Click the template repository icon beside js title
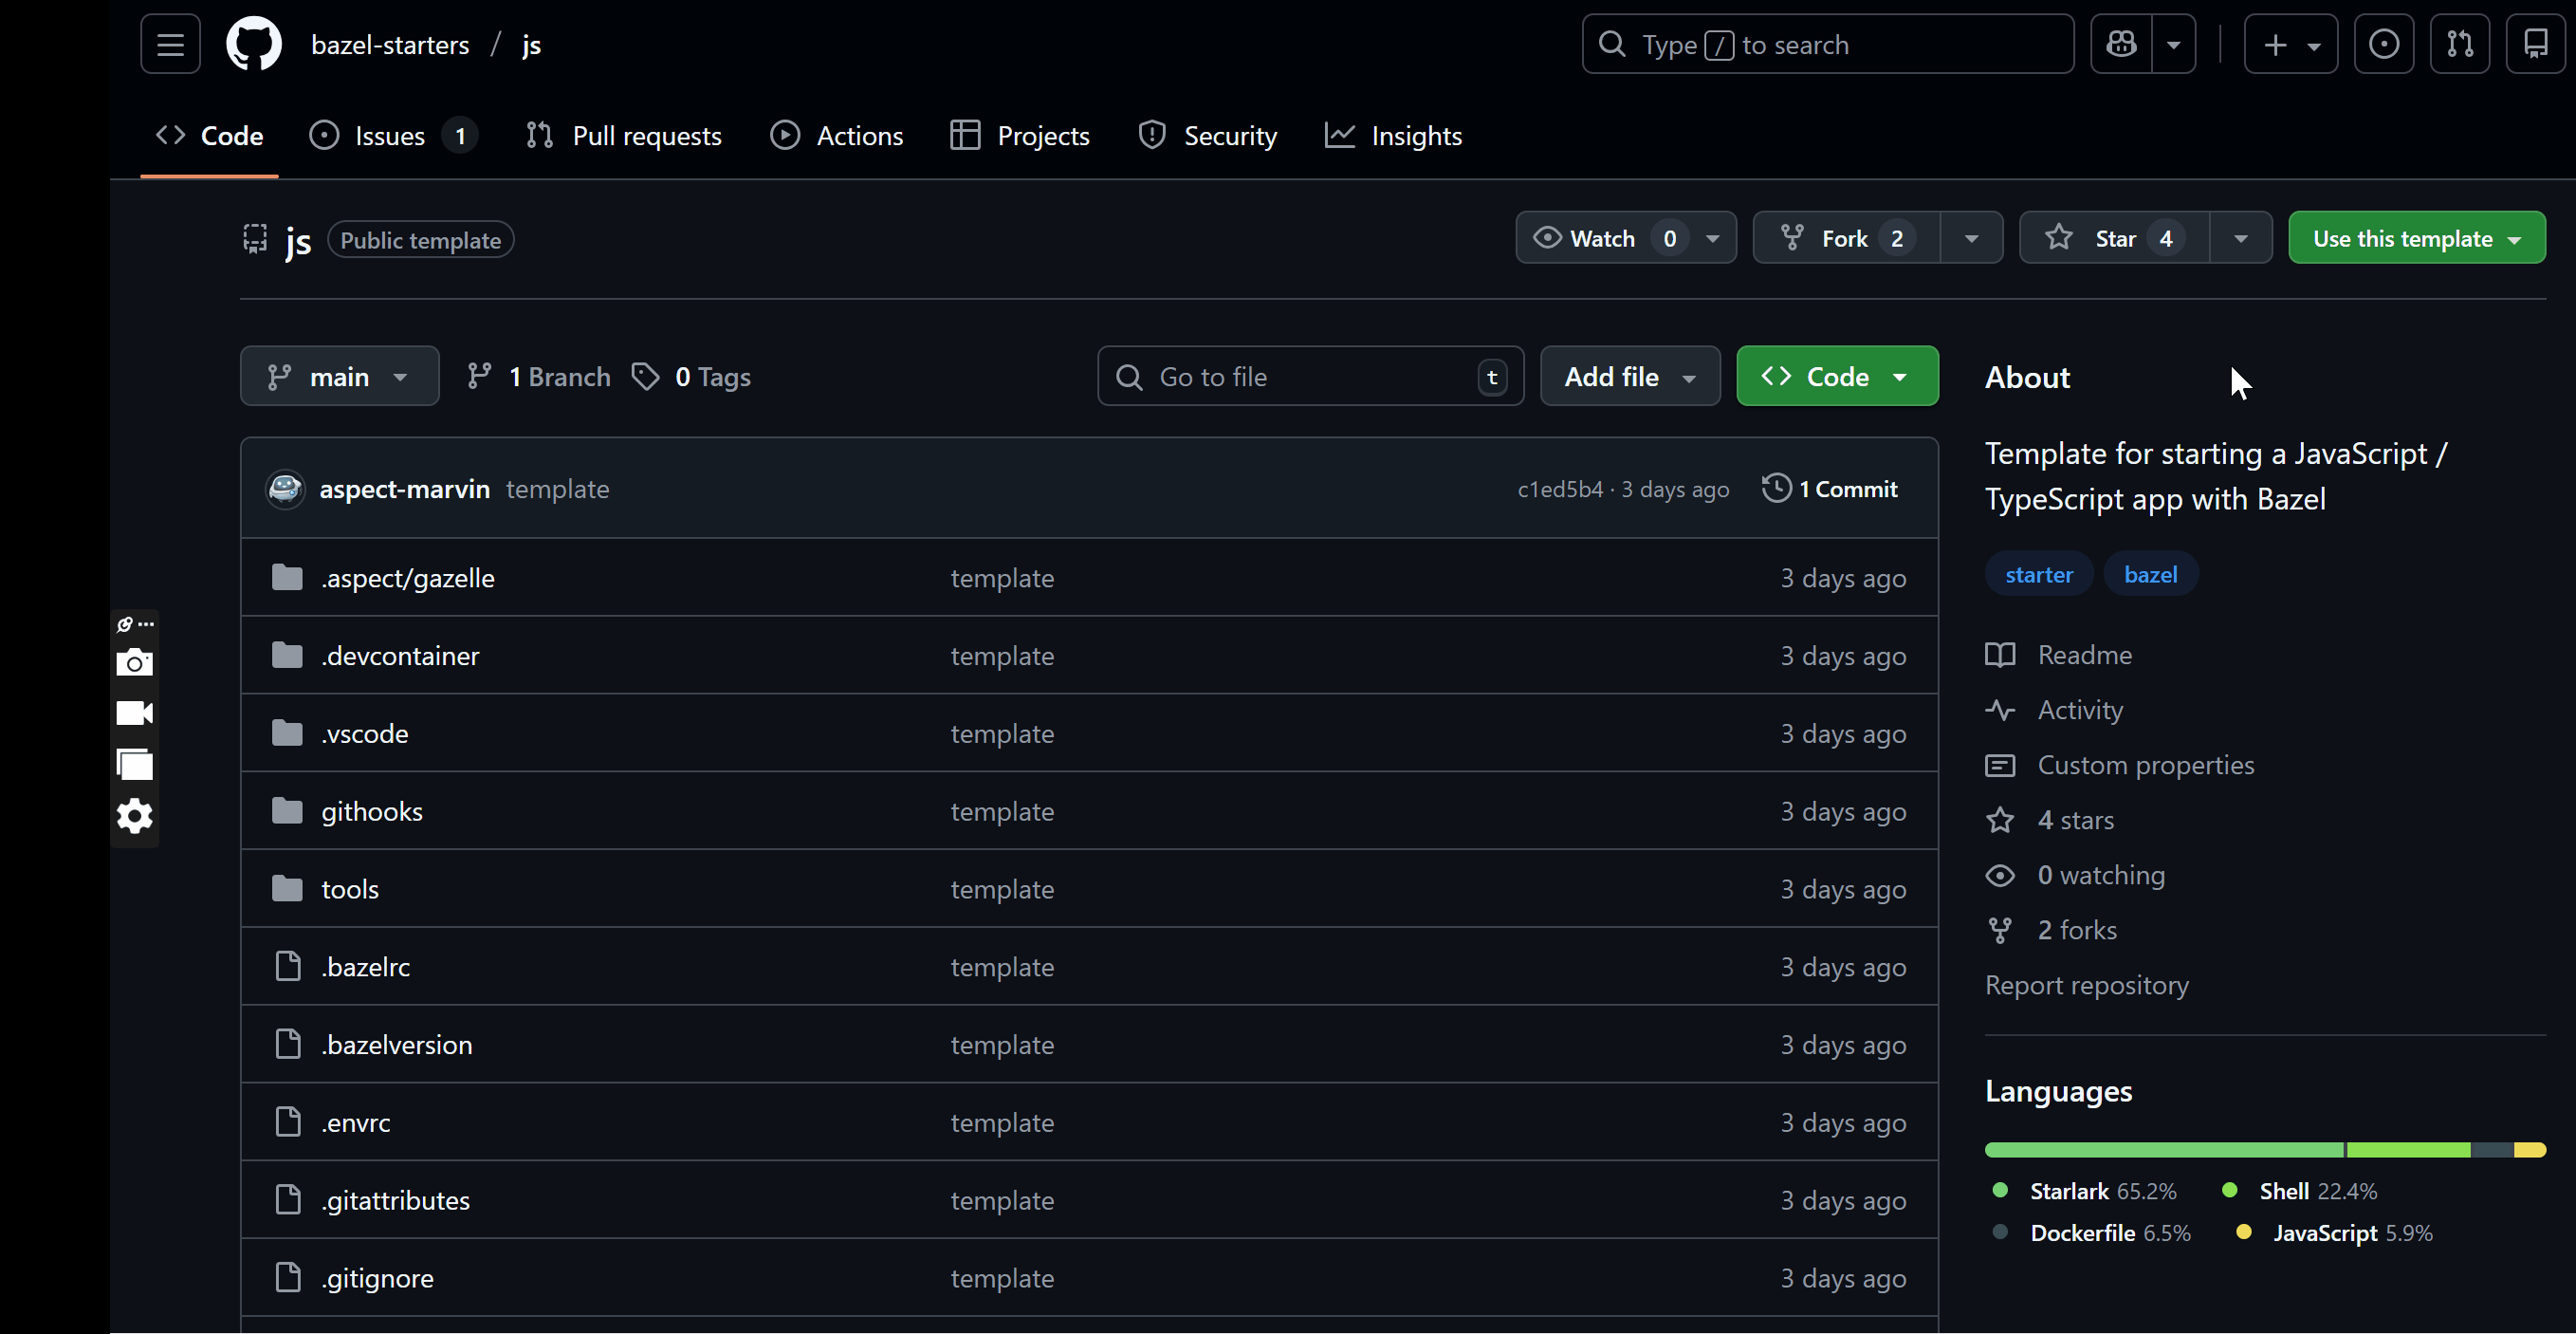 pos(255,239)
